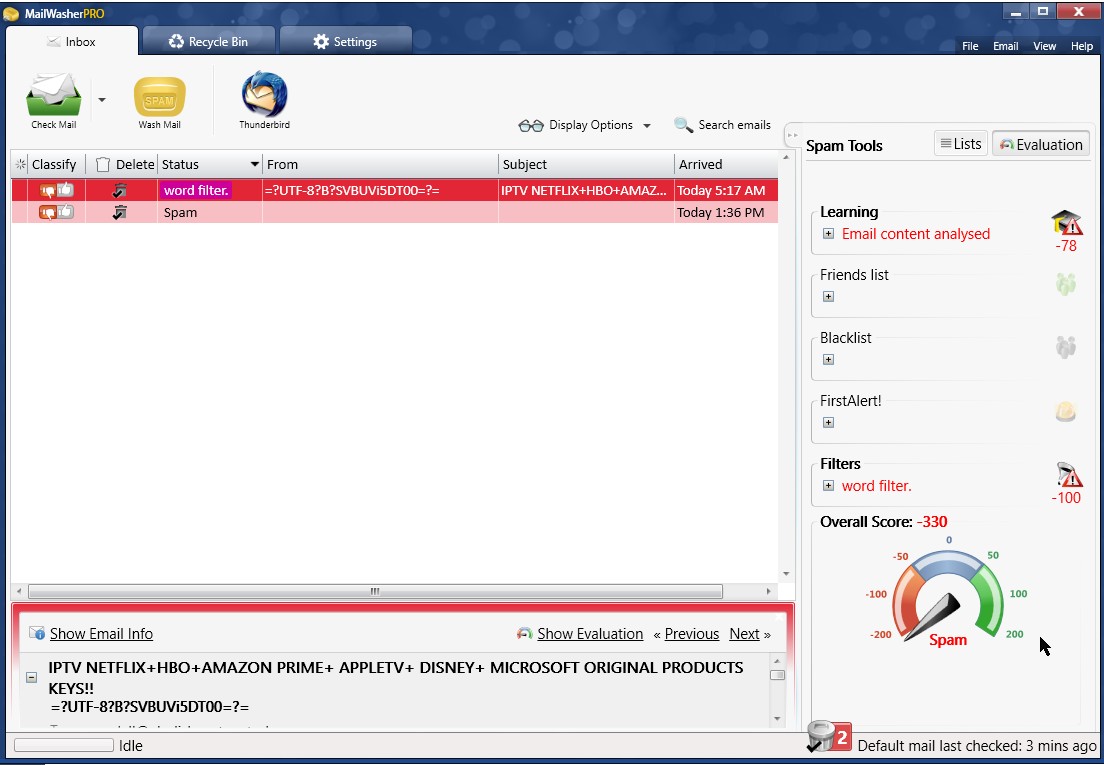1104x765 pixels.
Task: Switch to the Recycle Bin tab
Action: (208, 42)
